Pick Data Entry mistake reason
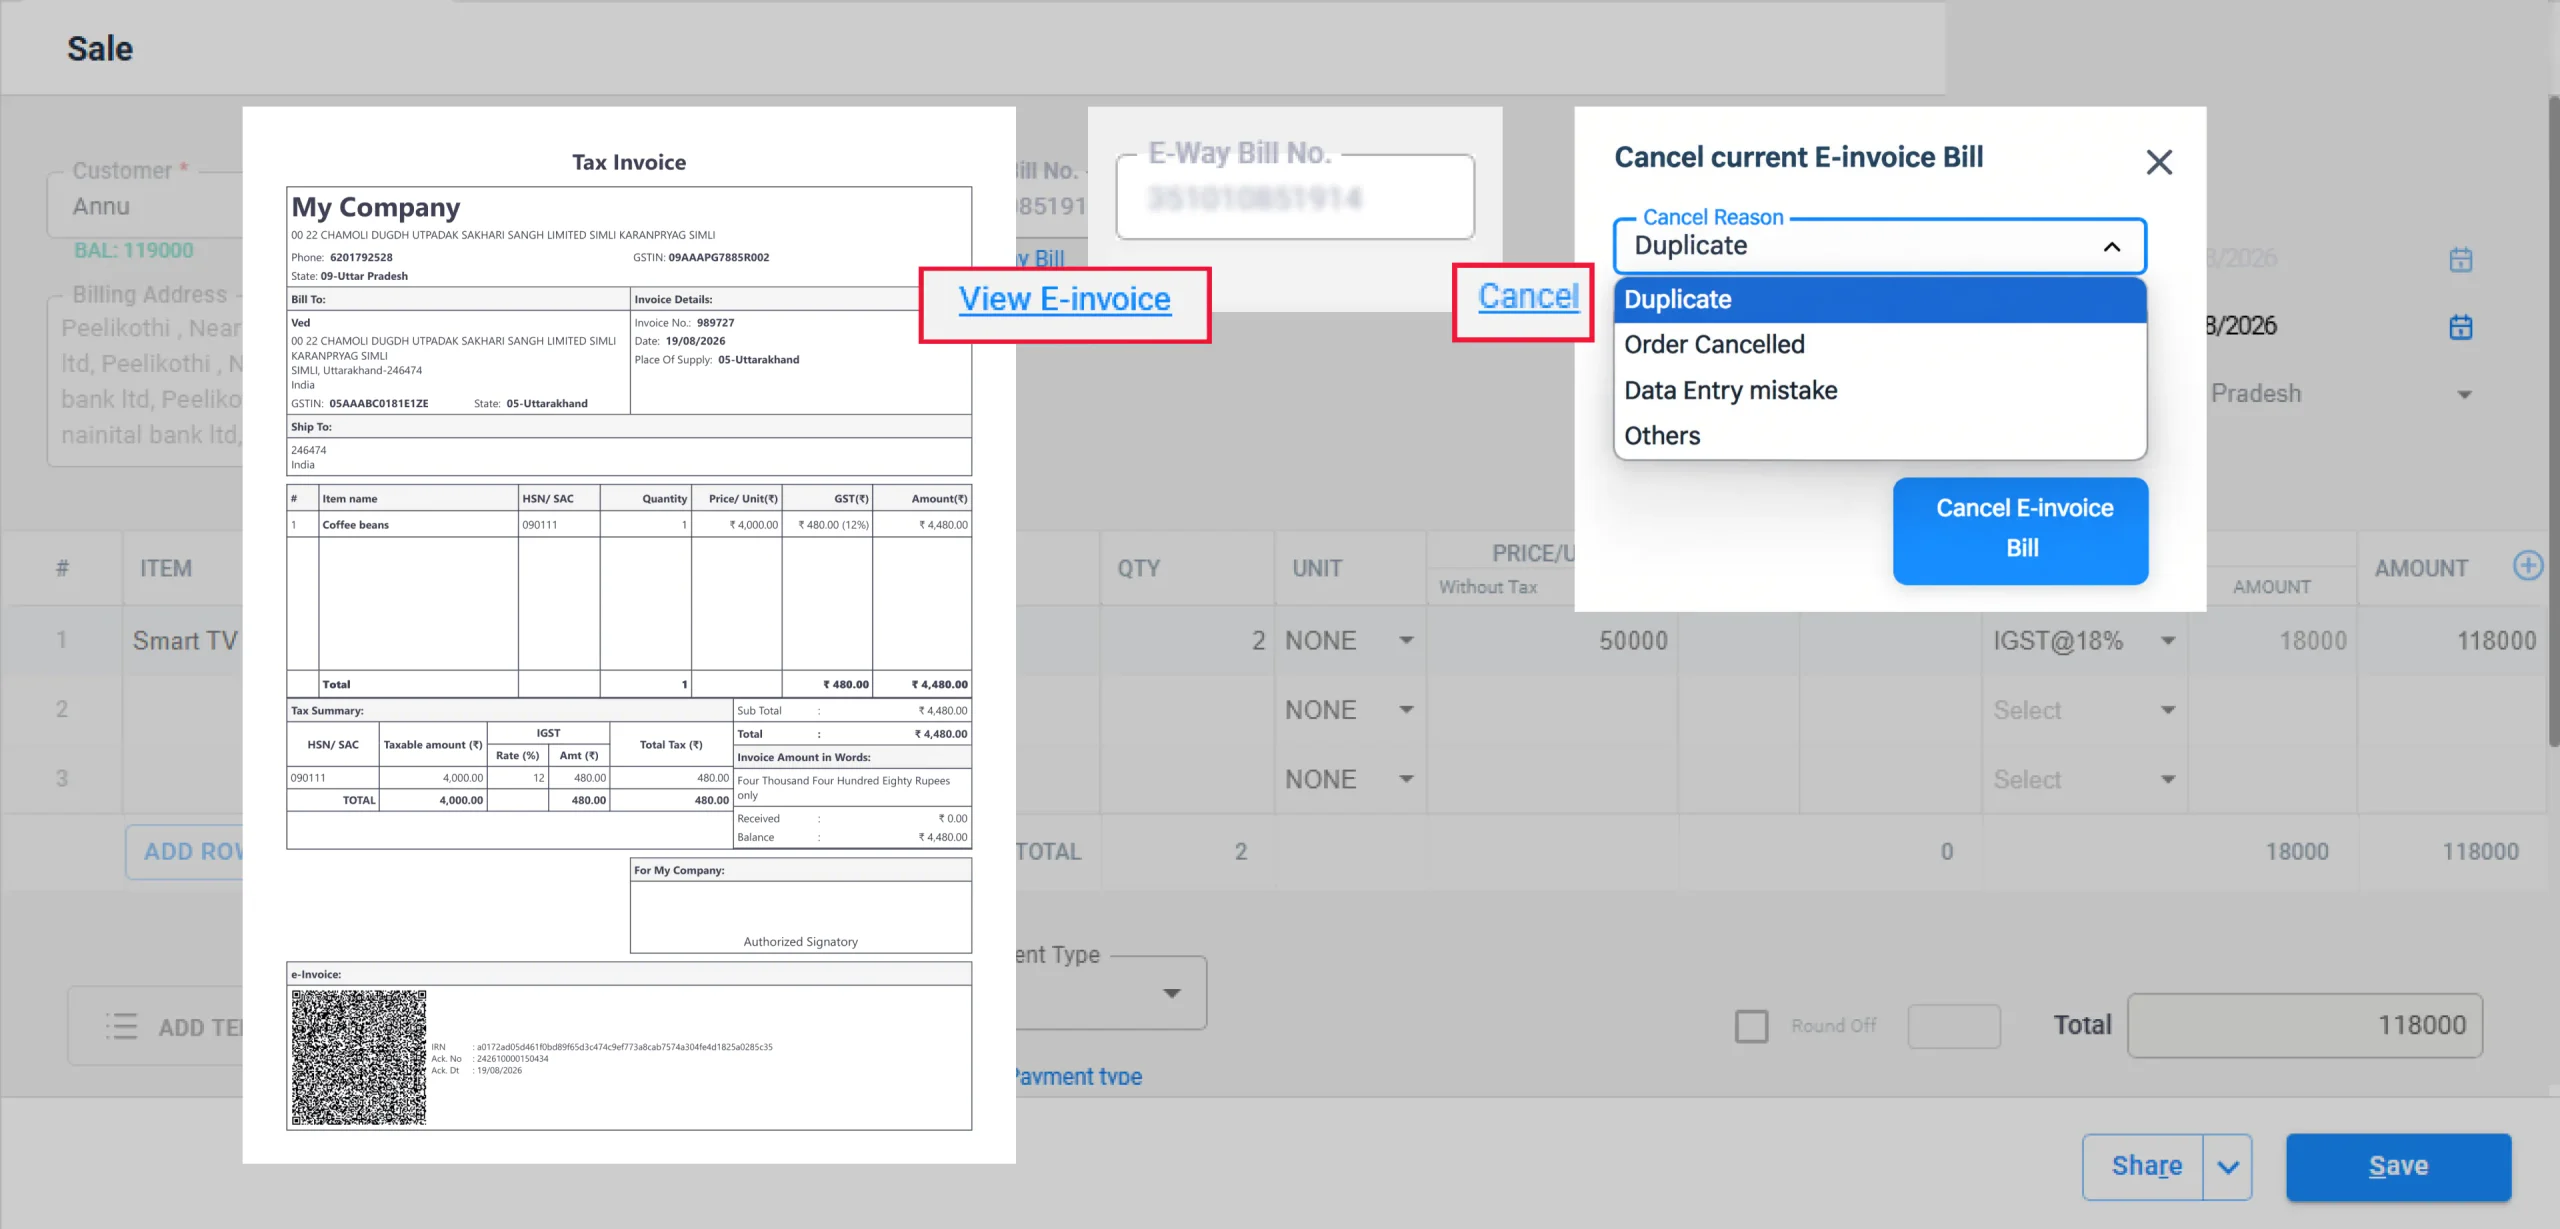 1880,390
